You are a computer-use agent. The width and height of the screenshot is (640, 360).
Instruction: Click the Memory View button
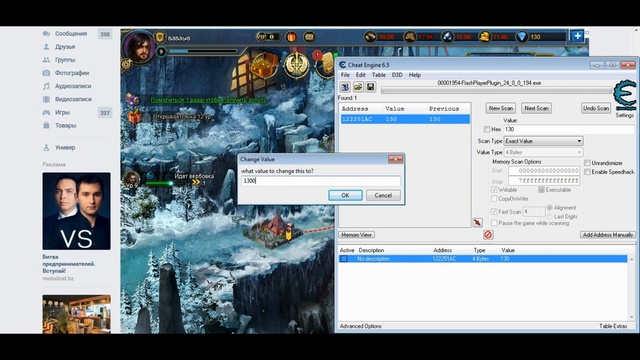[x=356, y=235]
